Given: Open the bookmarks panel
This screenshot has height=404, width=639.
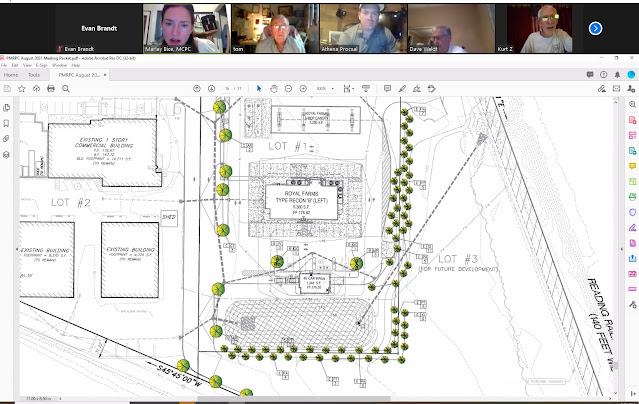Looking at the screenshot, I should pos(7,123).
